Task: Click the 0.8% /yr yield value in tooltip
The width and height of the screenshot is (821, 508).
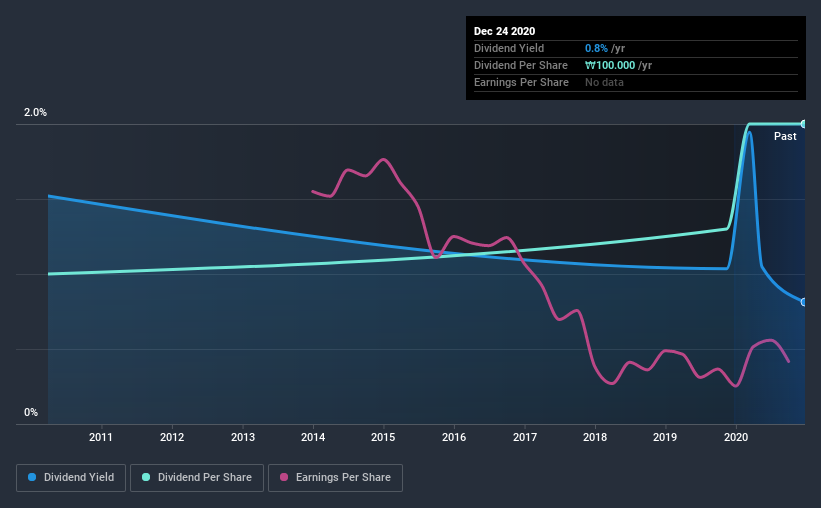Action: [x=605, y=48]
